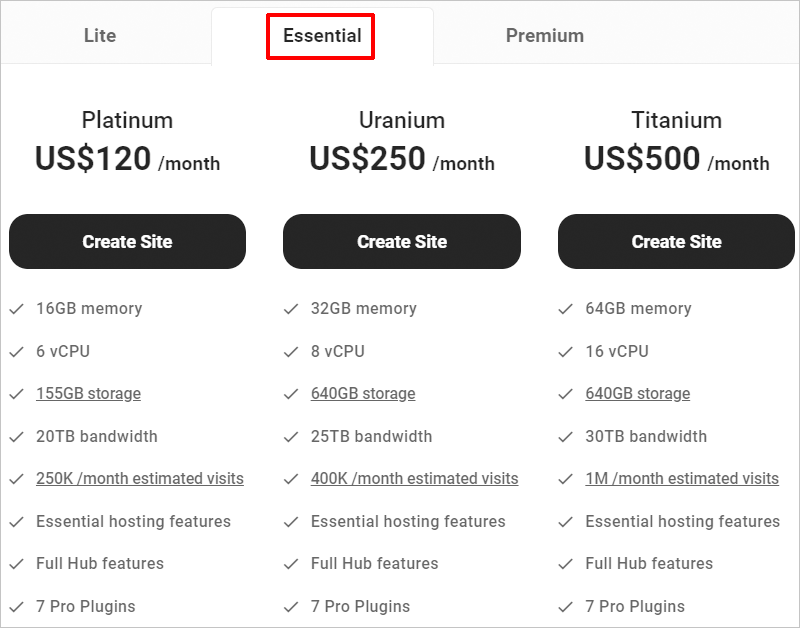Open the 640GB storage link under Uranium
800x628 pixels.
coord(363,393)
